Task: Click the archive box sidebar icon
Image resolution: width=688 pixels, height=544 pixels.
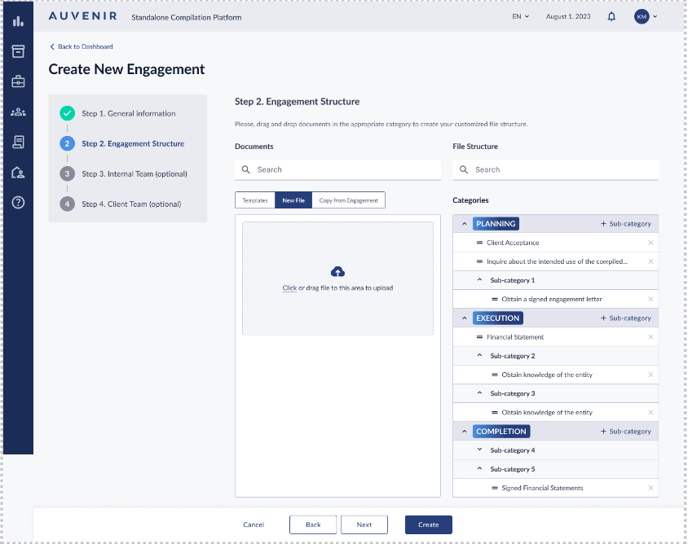Action: pyautogui.click(x=18, y=51)
